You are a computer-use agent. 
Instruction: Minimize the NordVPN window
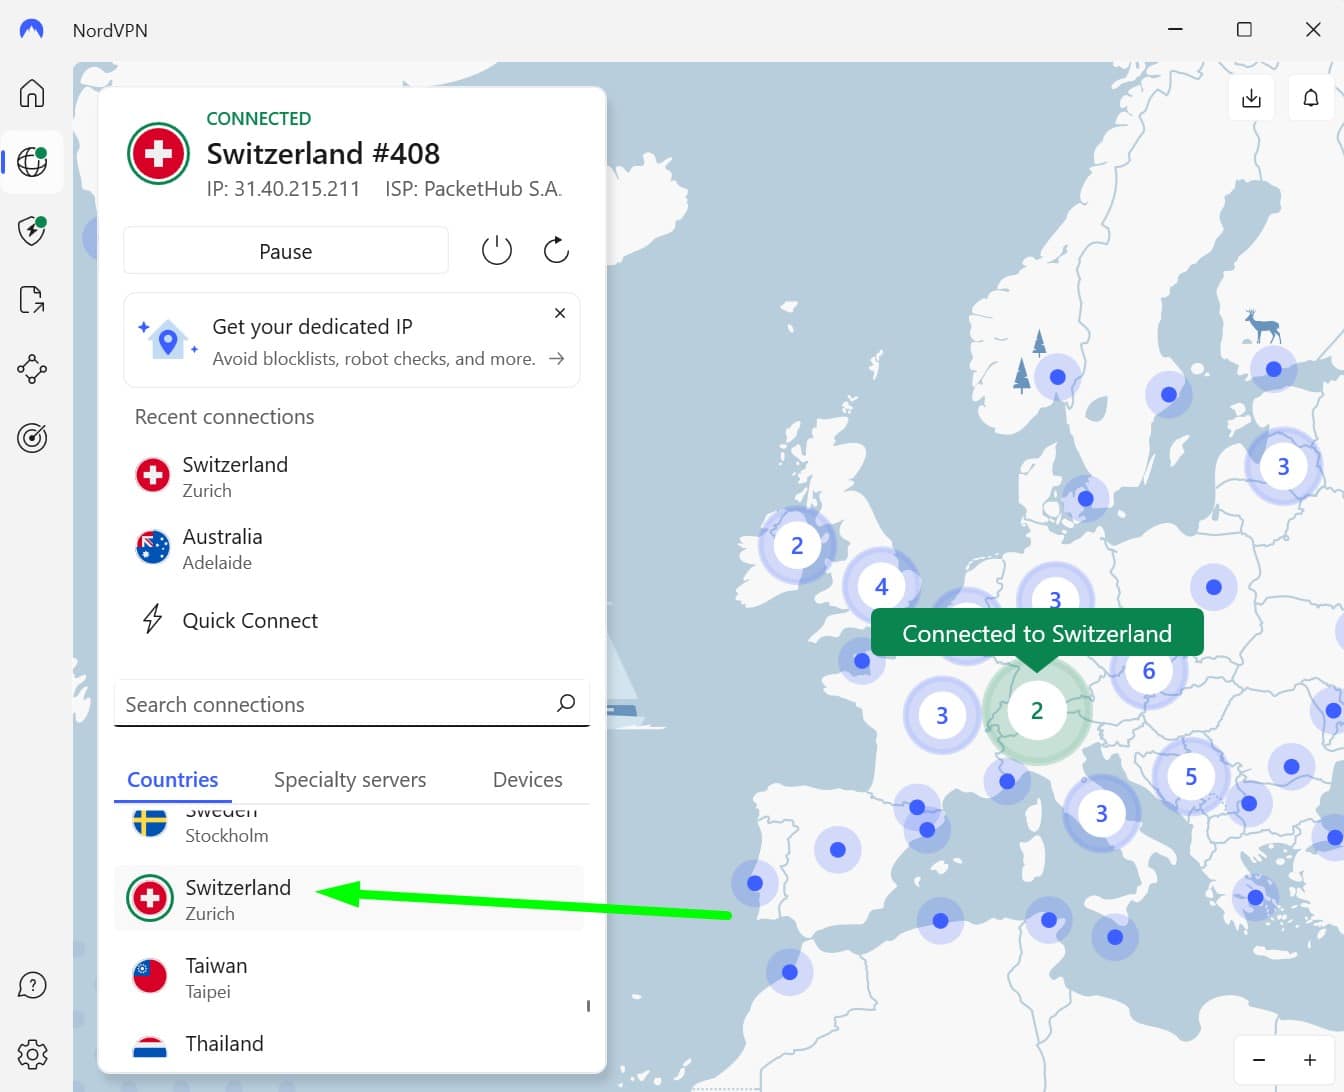coord(1175,30)
